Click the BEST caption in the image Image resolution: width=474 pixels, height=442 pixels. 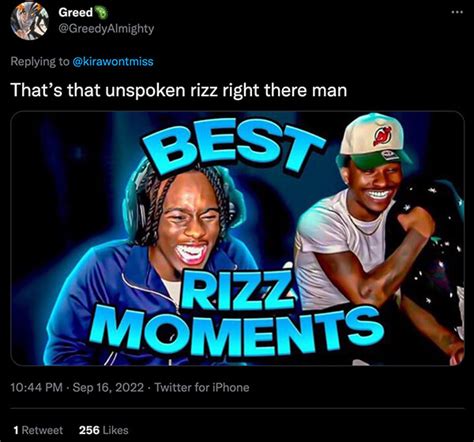[x=233, y=147]
